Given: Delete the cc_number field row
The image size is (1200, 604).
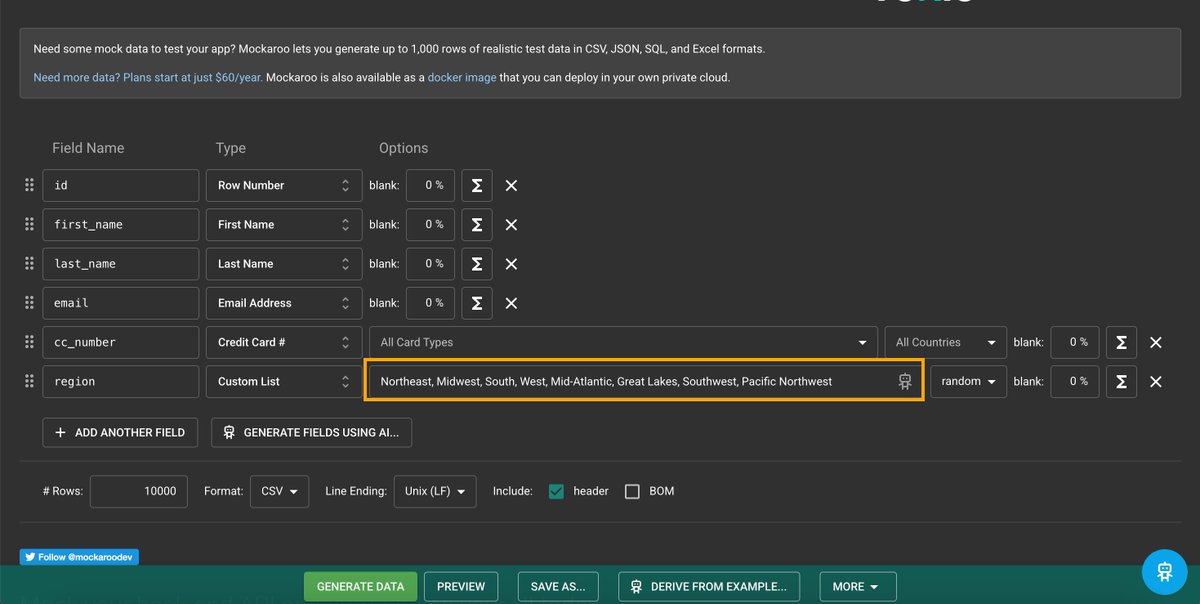Looking at the screenshot, I should coord(1155,342).
